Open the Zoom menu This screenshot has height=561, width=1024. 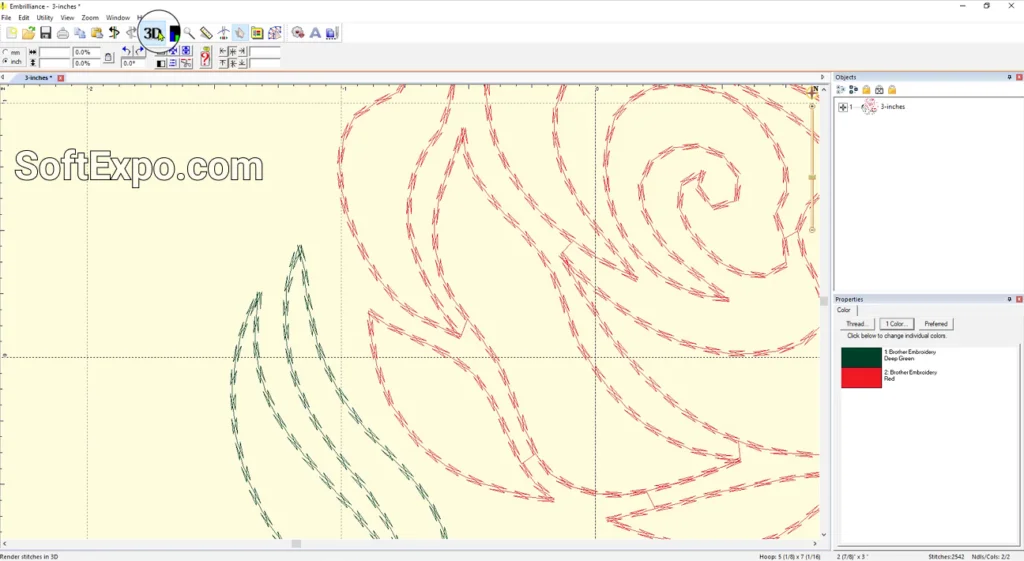[x=90, y=18]
